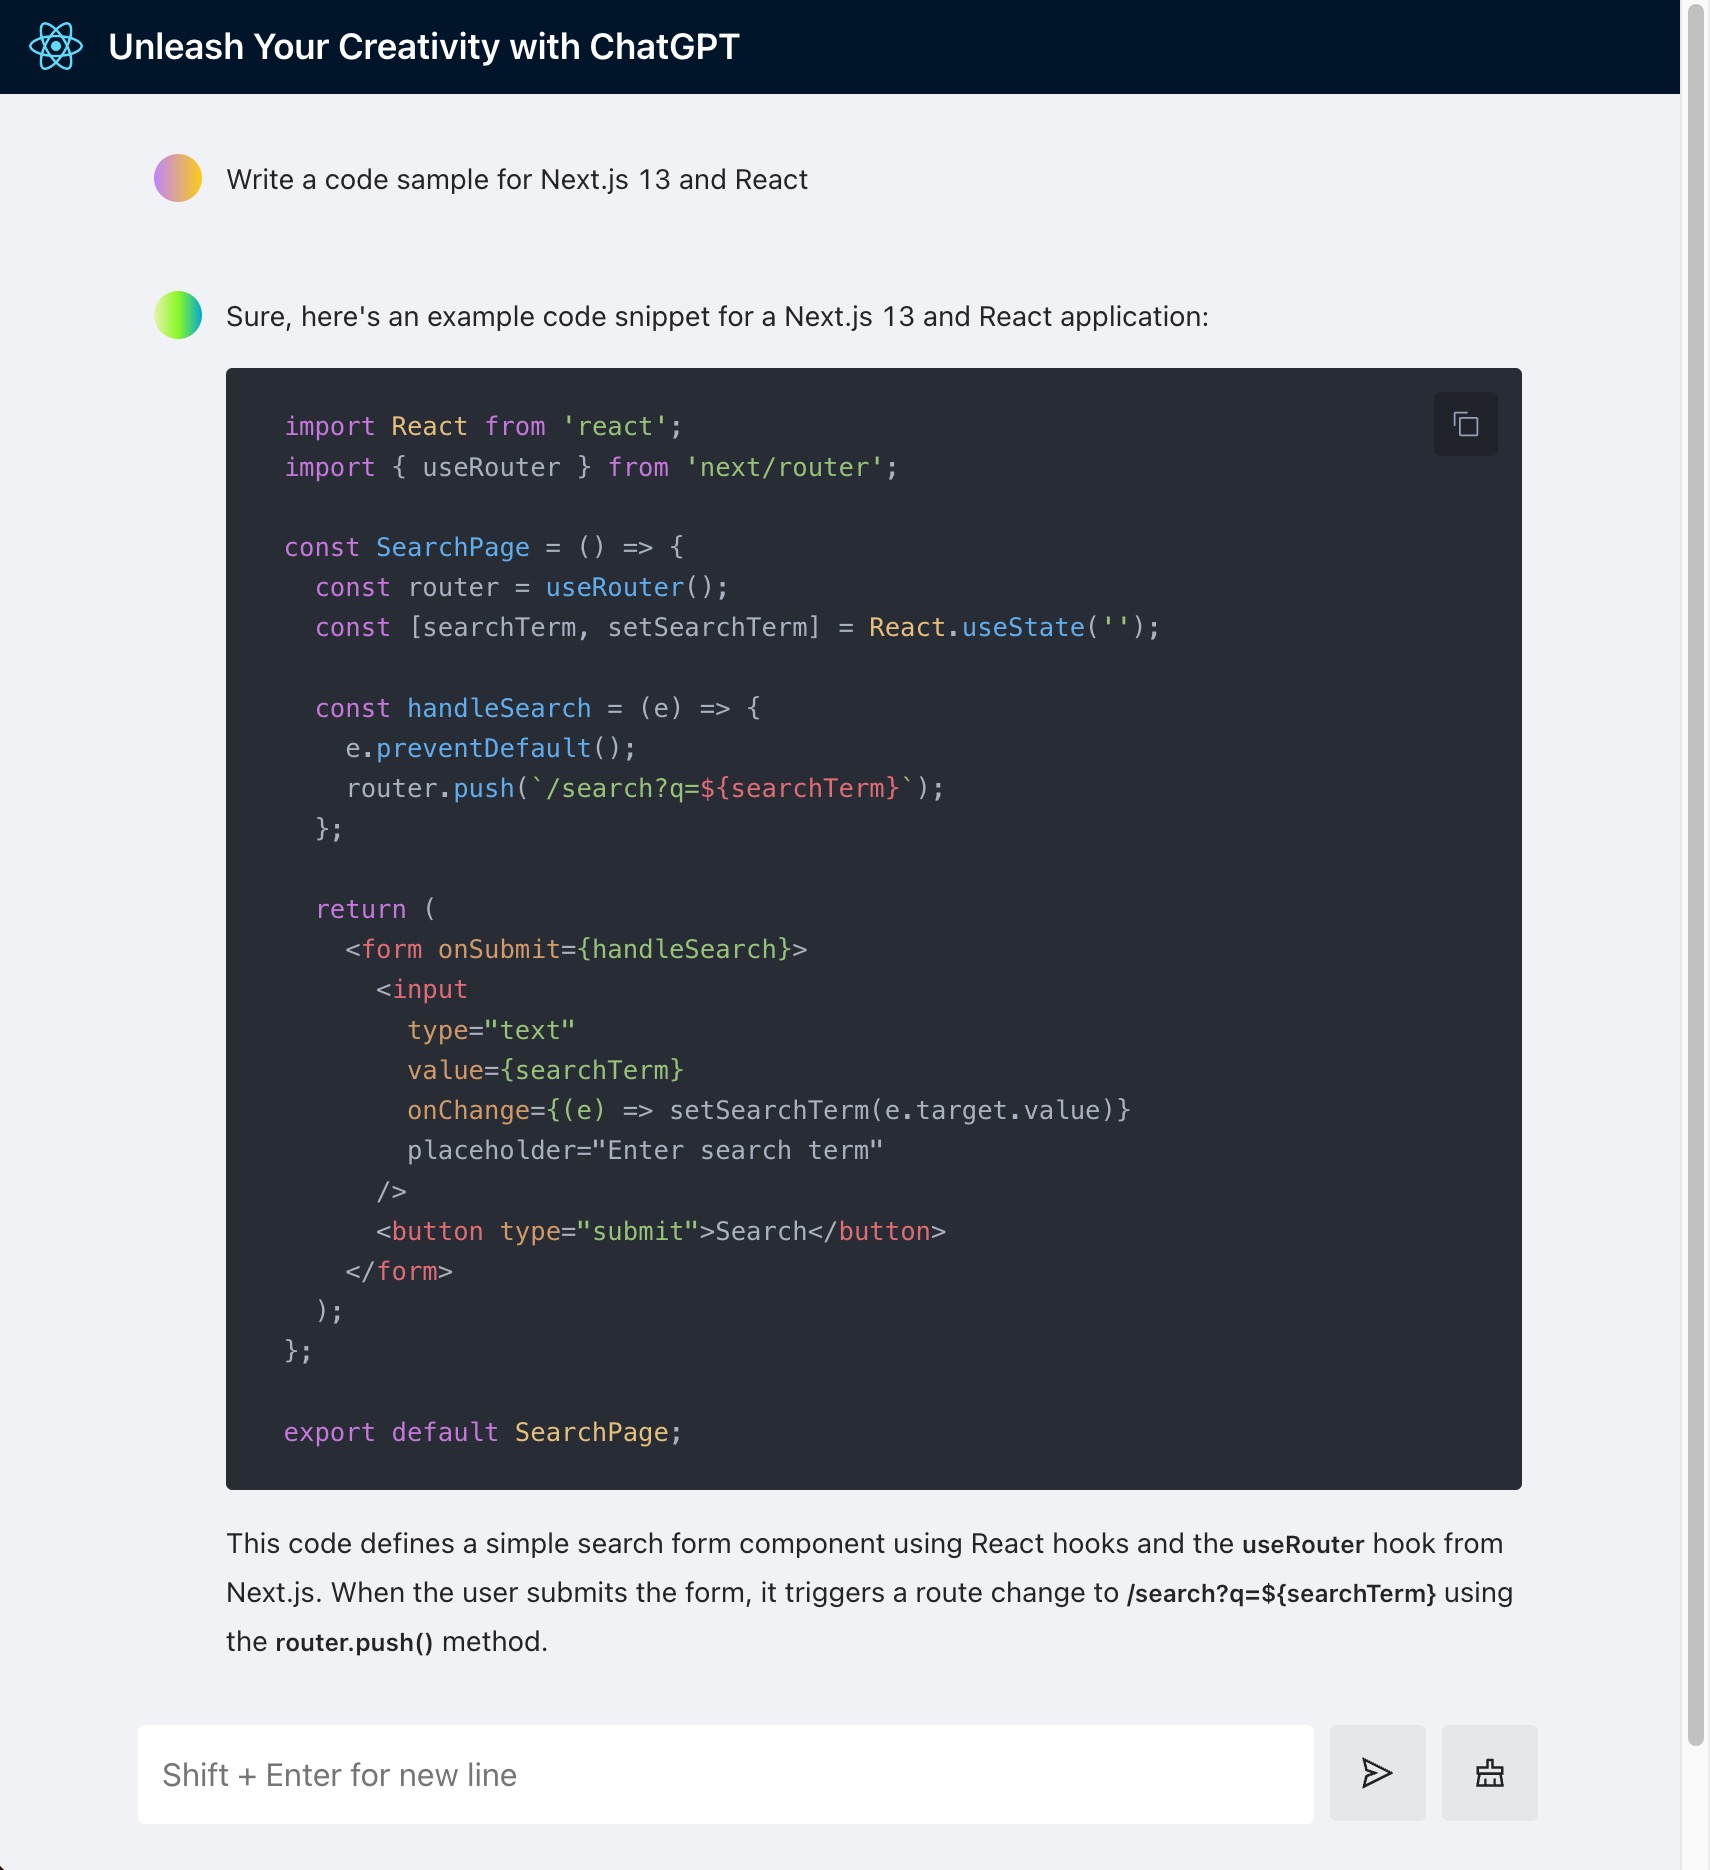This screenshot has height=1870, width=1710.
Task: Click the 'Write a code sample for Next.js 13 and React' message
Action: 517,179
